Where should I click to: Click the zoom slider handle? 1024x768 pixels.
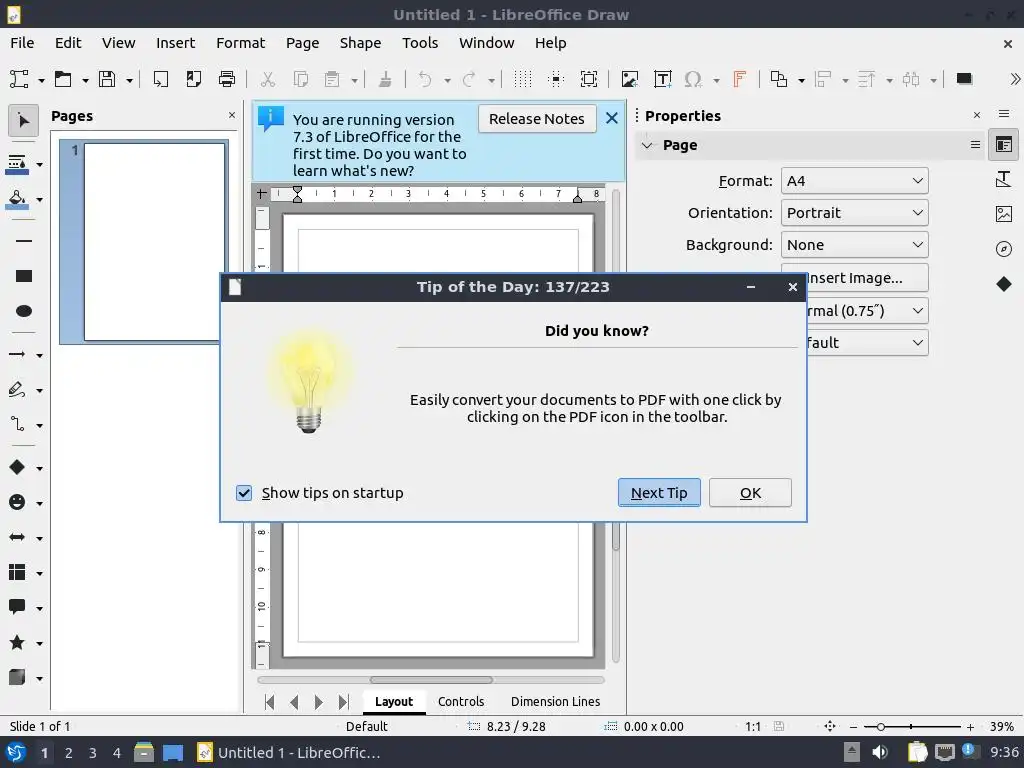point(880,727)
